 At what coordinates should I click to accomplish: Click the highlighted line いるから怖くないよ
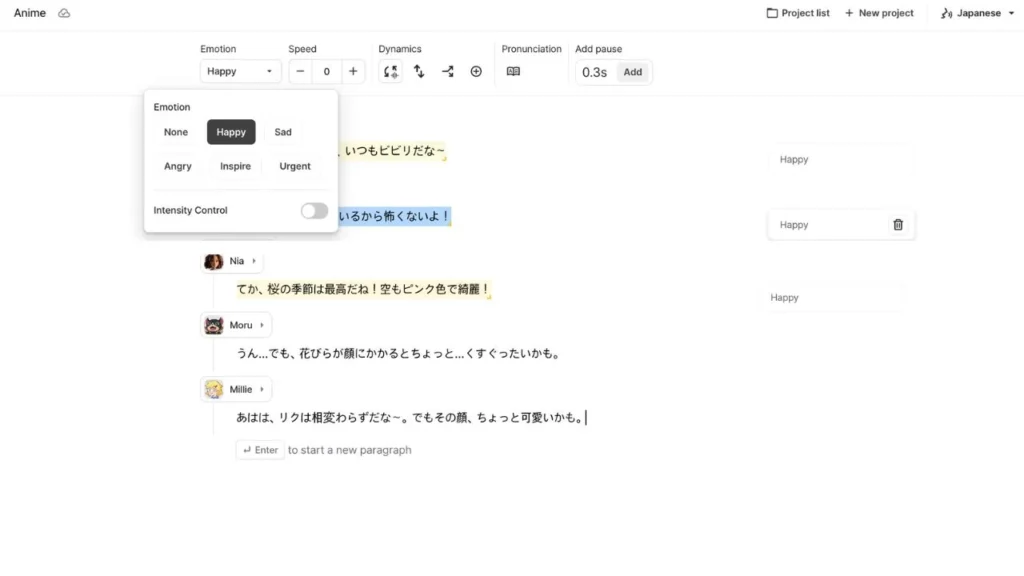(394, 216)
